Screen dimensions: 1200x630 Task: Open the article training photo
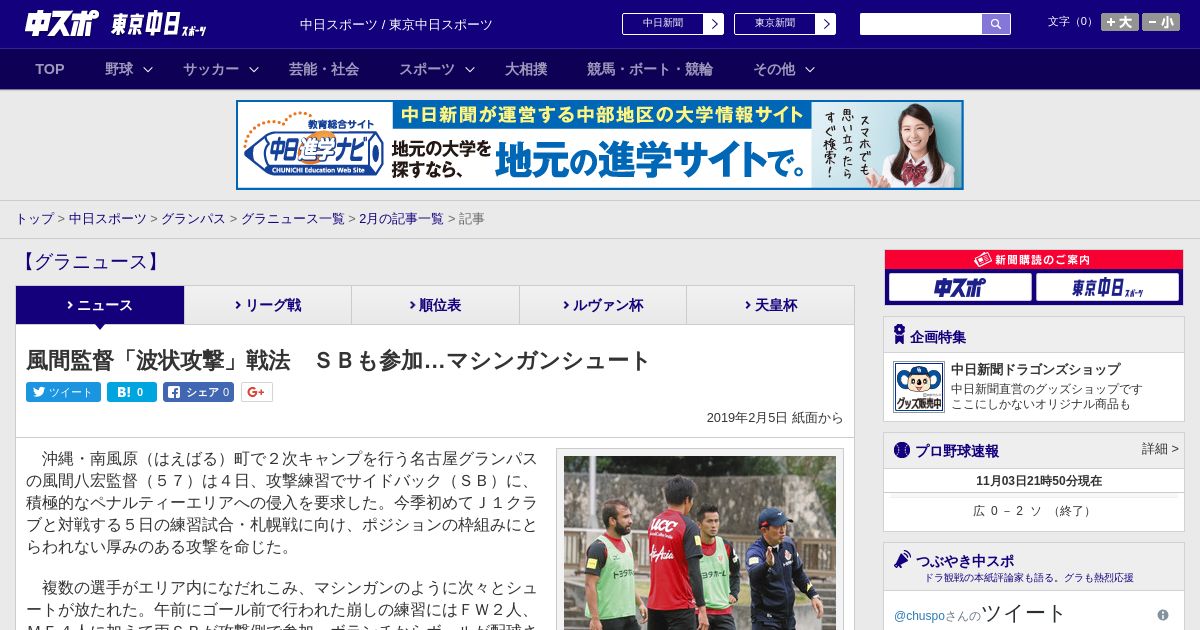click(x=700, y=543)
